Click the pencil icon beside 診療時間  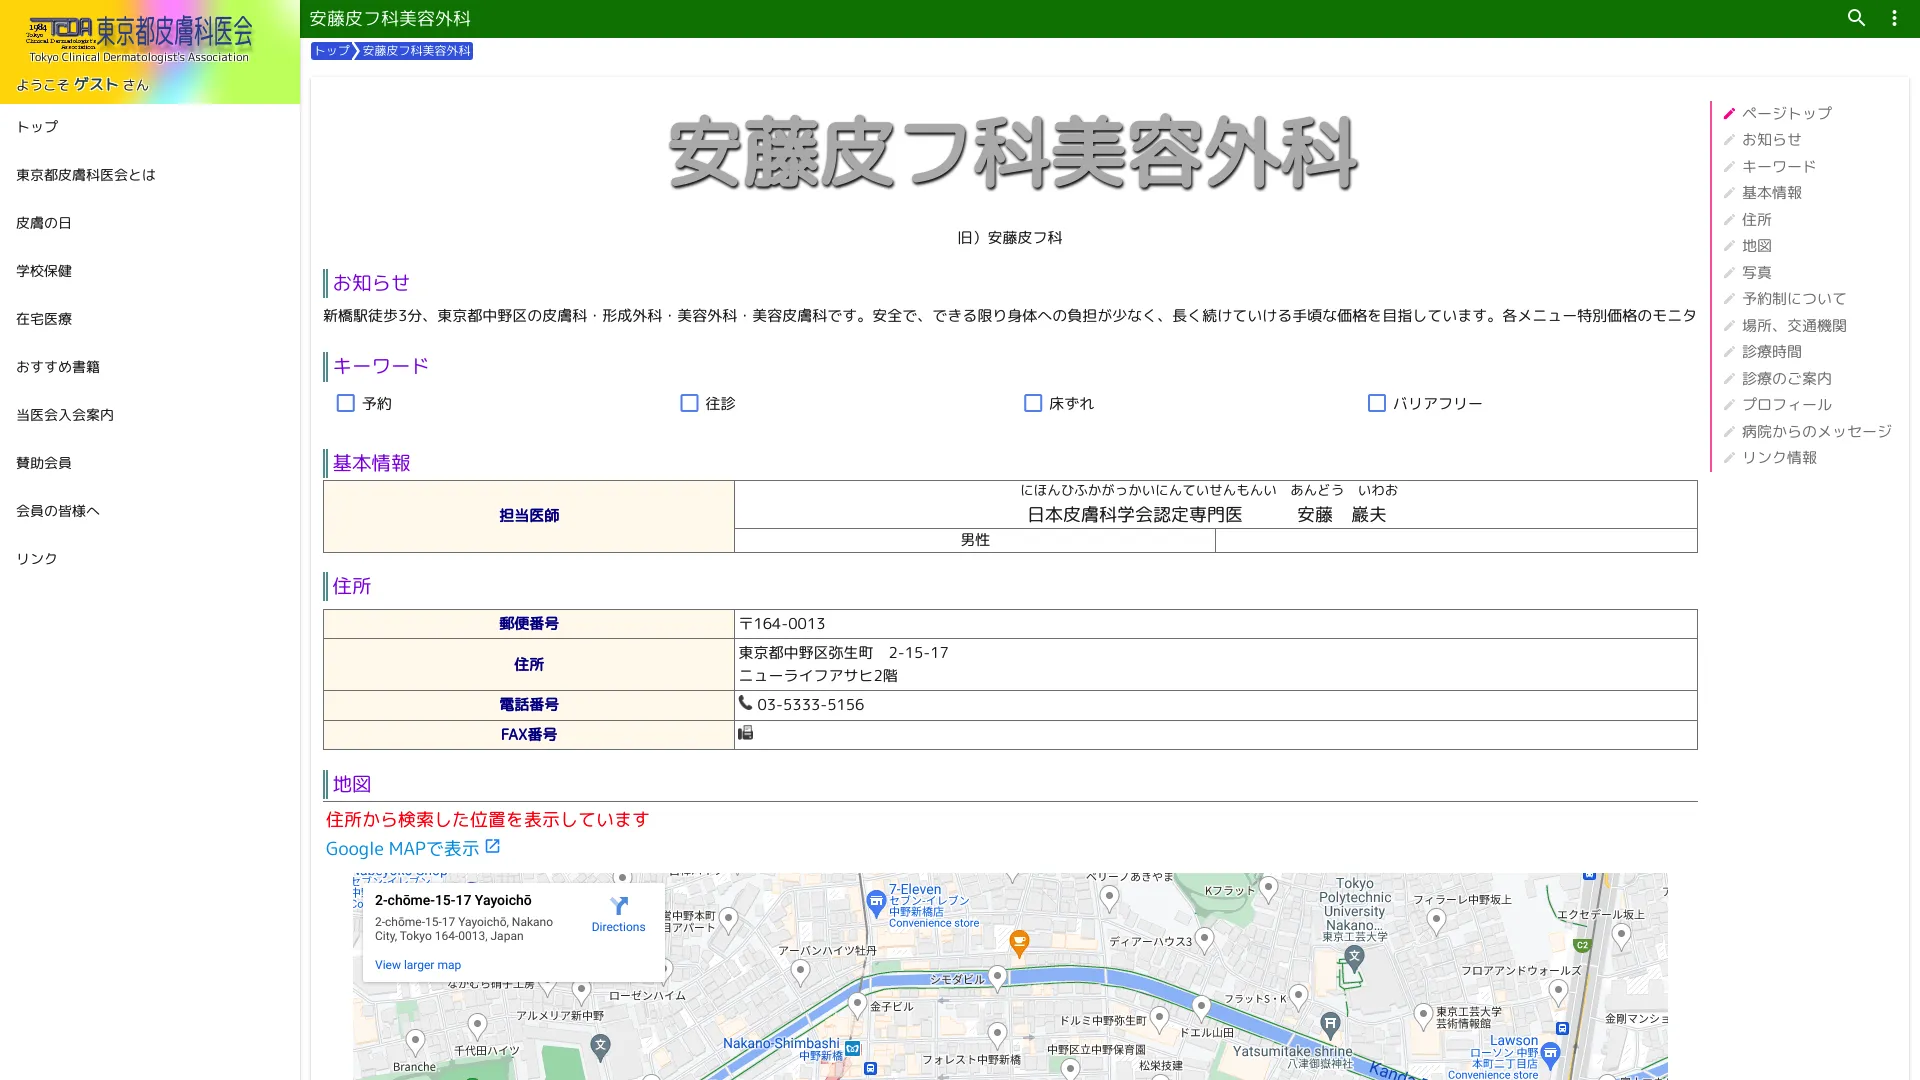1729,352
